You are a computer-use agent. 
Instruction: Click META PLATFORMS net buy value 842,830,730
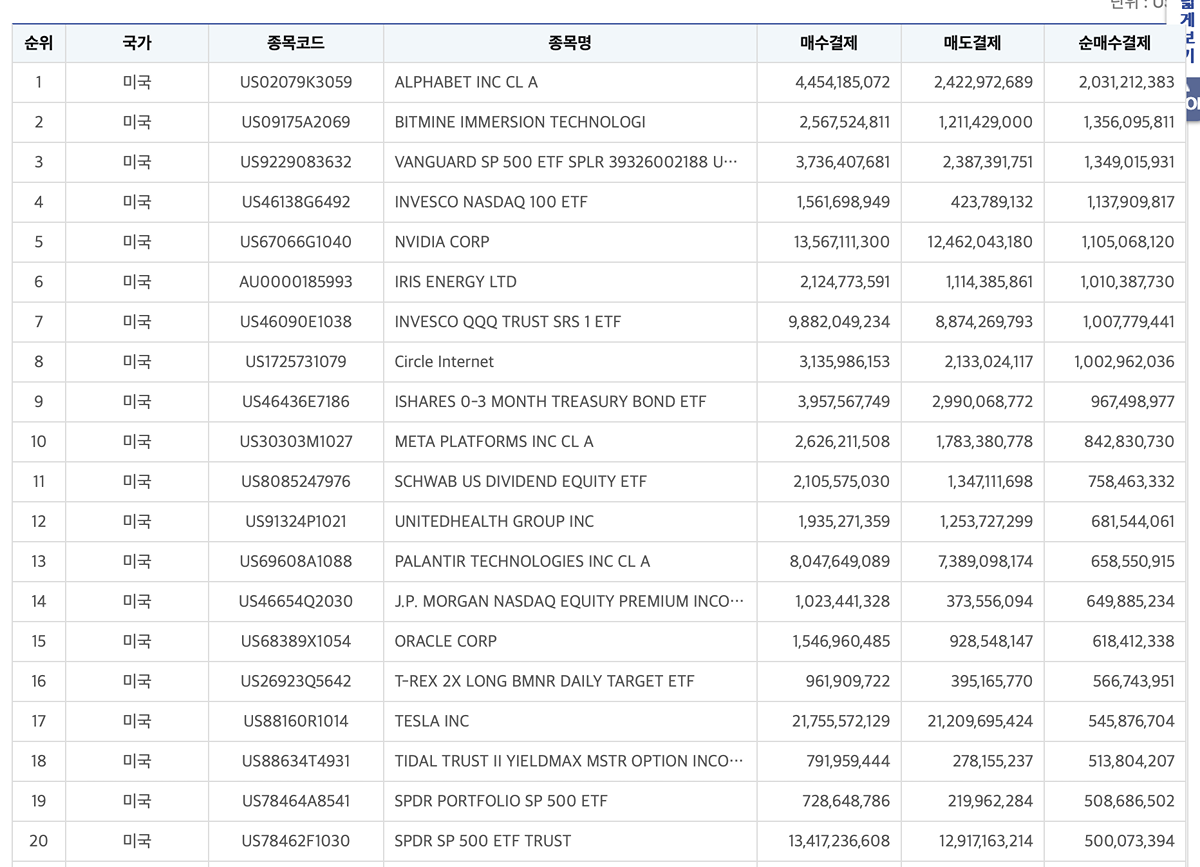click(x=1129, y=441)
